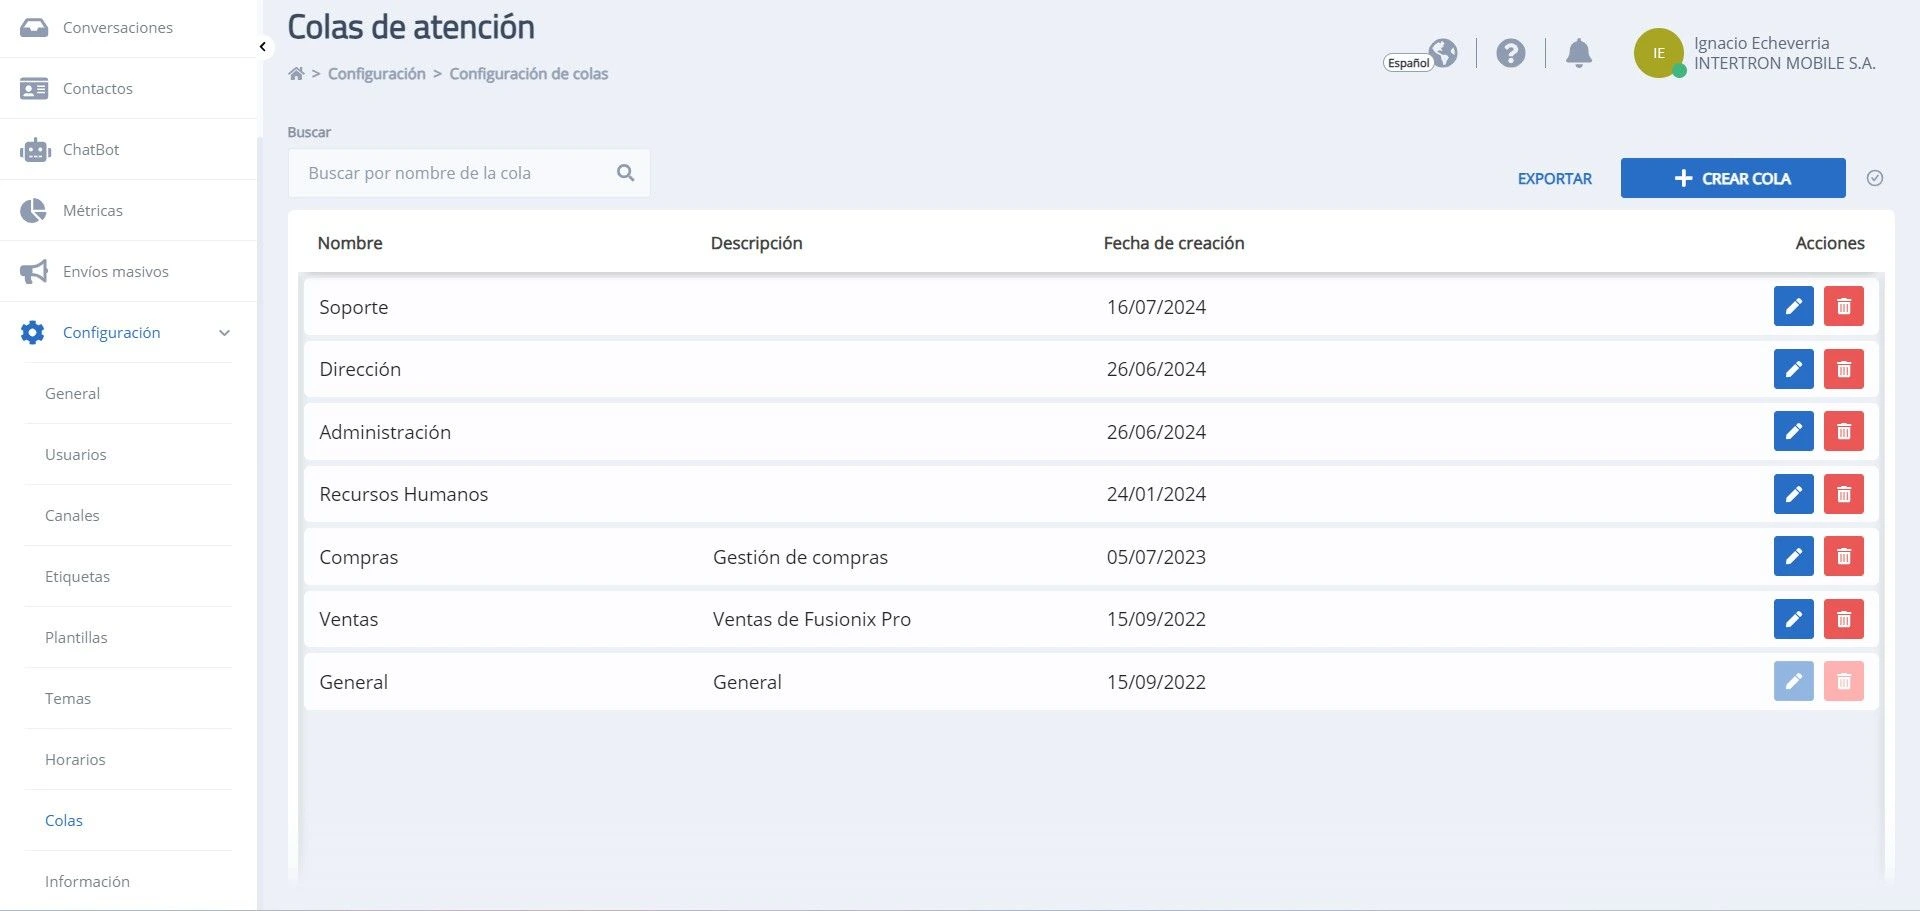1920x911 pixels.
Task: Edit the Administración queue
Action: pyautogui.click(x=1793, y=432)
